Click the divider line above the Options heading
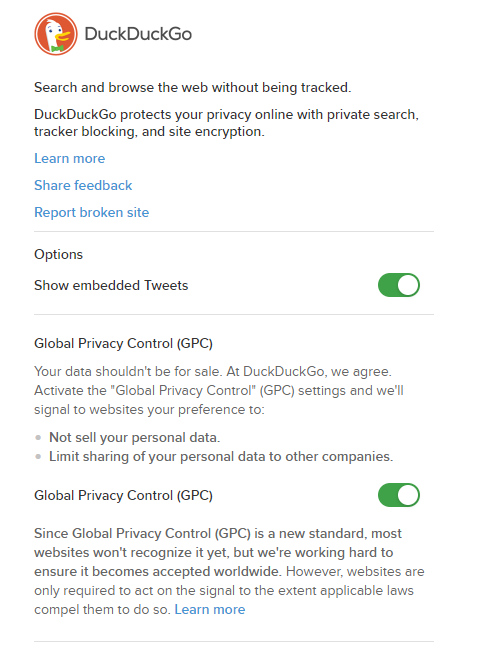 pos(234,232)
